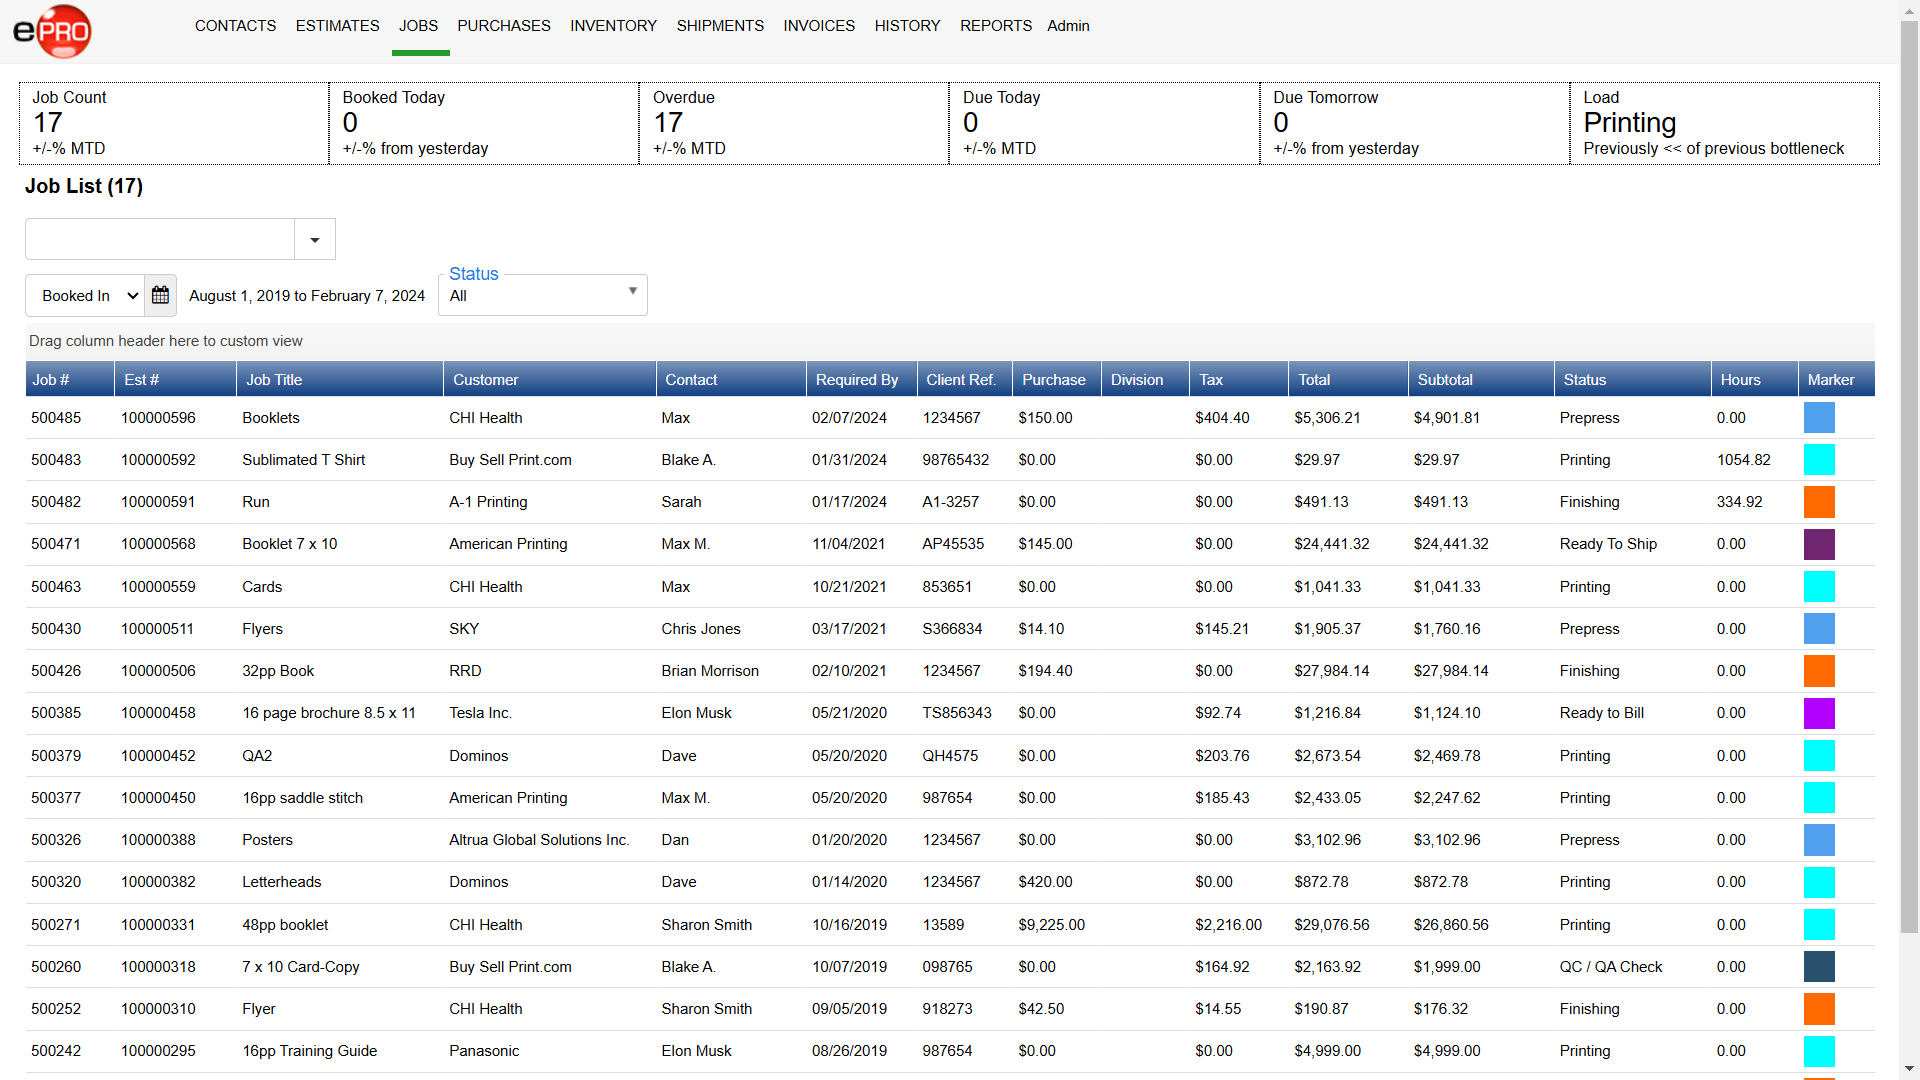Open the date range calendar picker
Screen dimensions: 1920x1080
click(160, 295)
